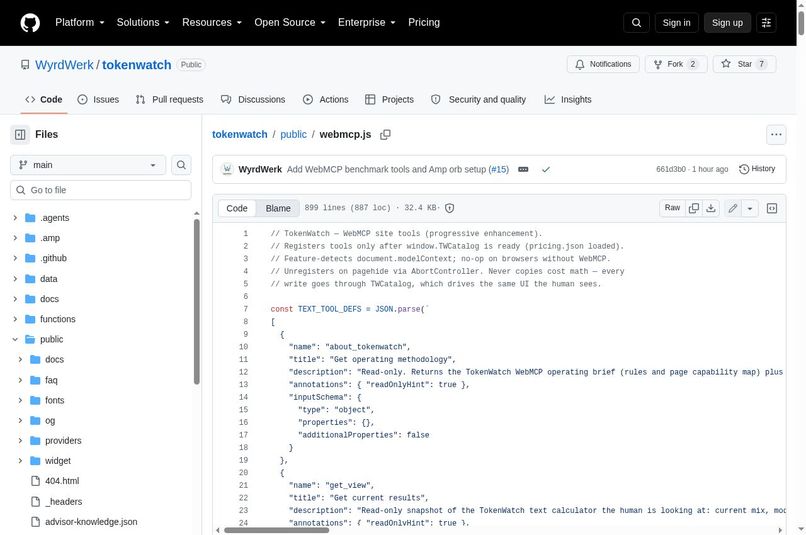This screenshot has height=535, width=806.
Task: Expand the data folder
Action: coord(15,279)
